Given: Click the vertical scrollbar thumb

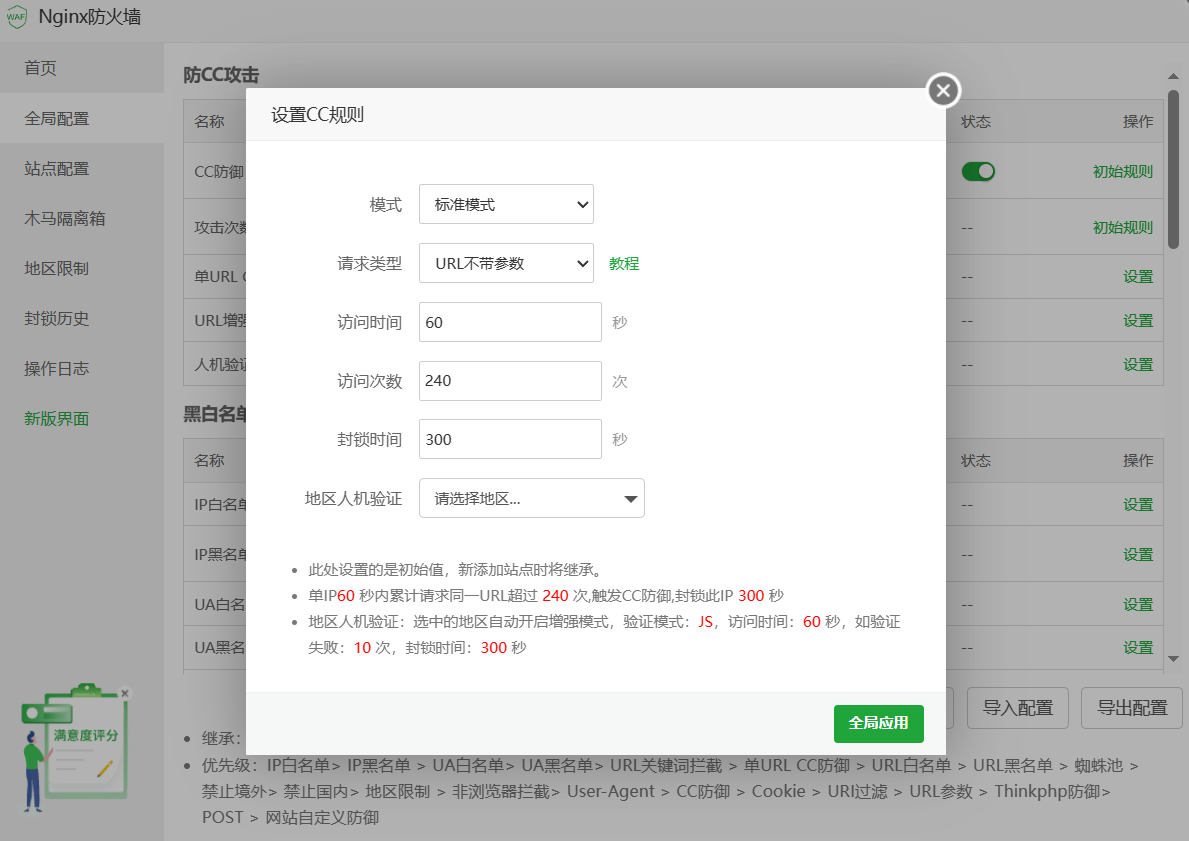Looking at the screenshot, I should pyautogui.click(x=1173, y=169).
